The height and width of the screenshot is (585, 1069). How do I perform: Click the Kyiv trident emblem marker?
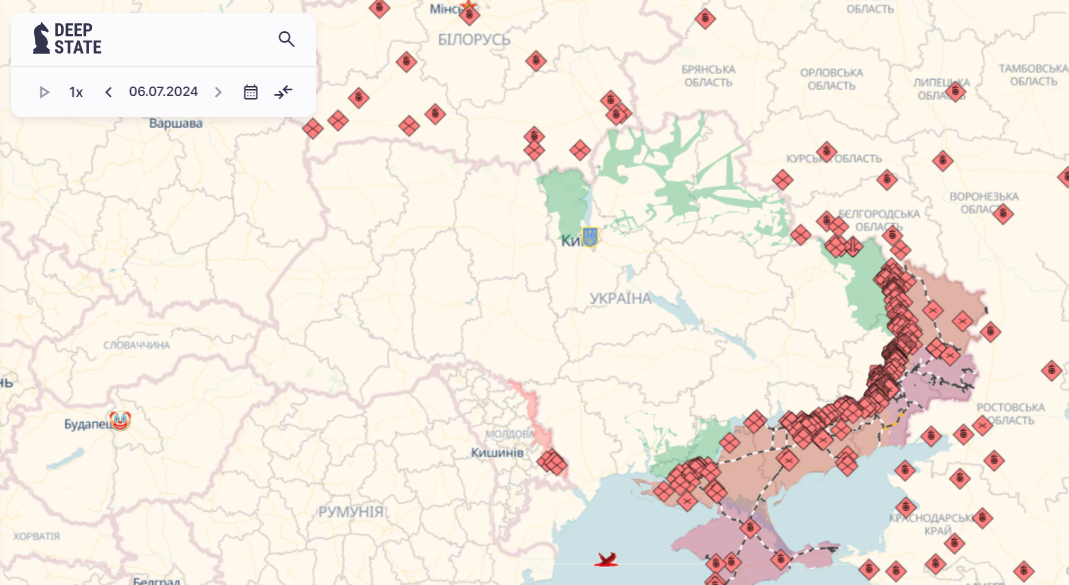click(590, 237)
